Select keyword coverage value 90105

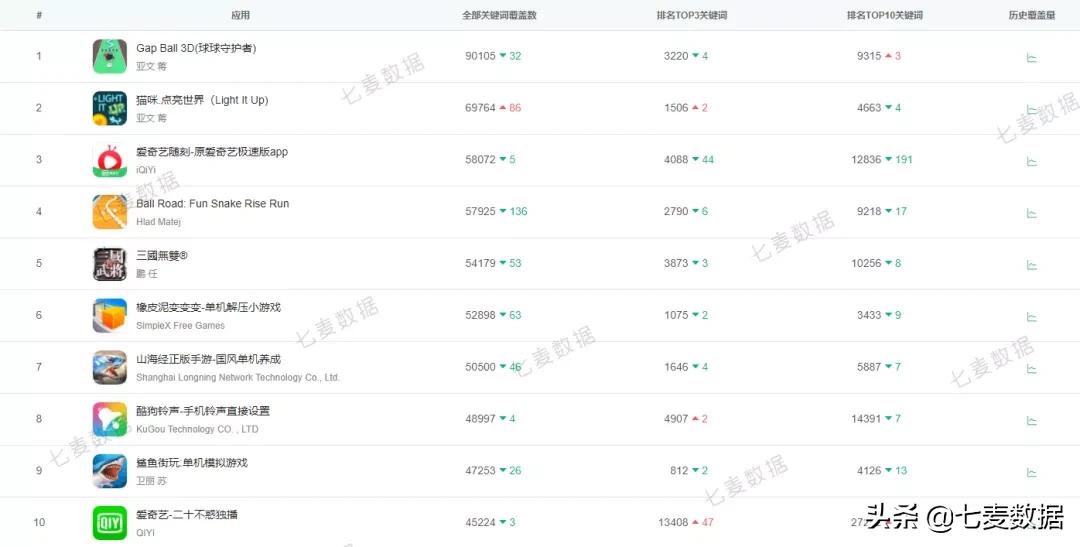[x=480, y=56]
